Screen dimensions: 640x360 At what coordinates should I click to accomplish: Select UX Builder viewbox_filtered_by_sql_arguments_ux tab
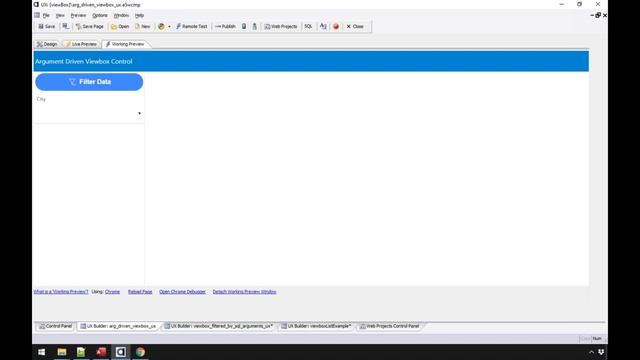(219, 326)
